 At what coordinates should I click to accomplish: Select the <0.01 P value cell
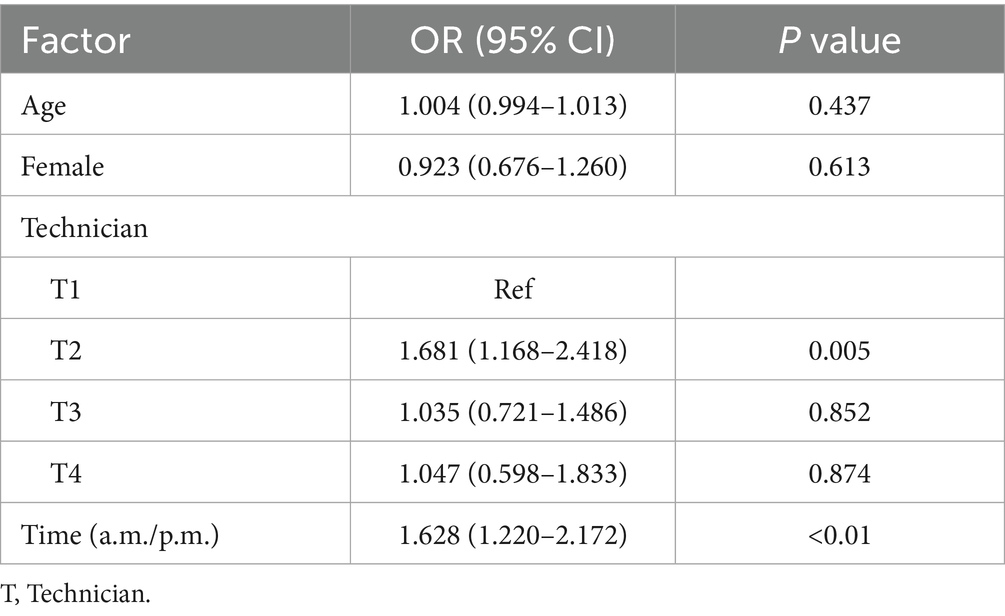[839, 534]
